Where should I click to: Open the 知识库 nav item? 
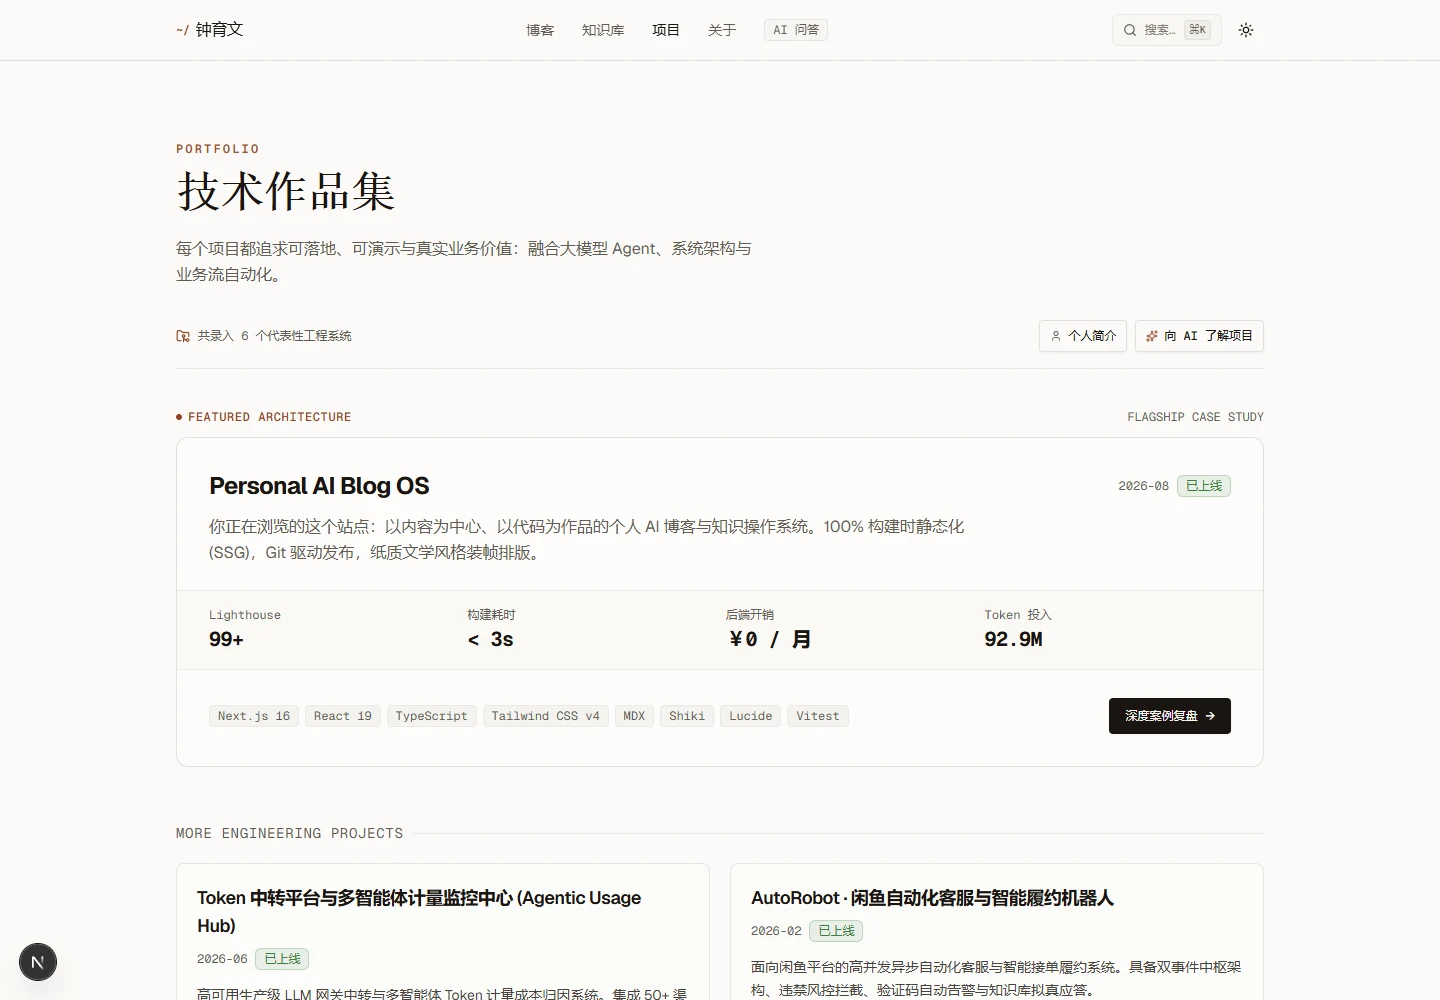point(603,30)
